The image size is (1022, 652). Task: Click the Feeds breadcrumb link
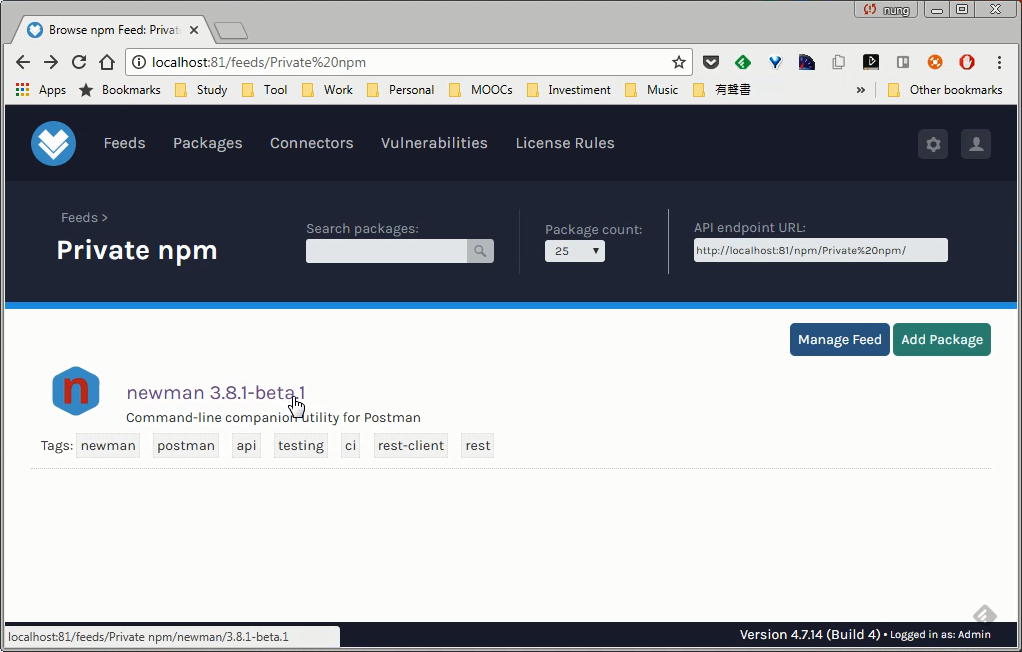tap(80, 218)
